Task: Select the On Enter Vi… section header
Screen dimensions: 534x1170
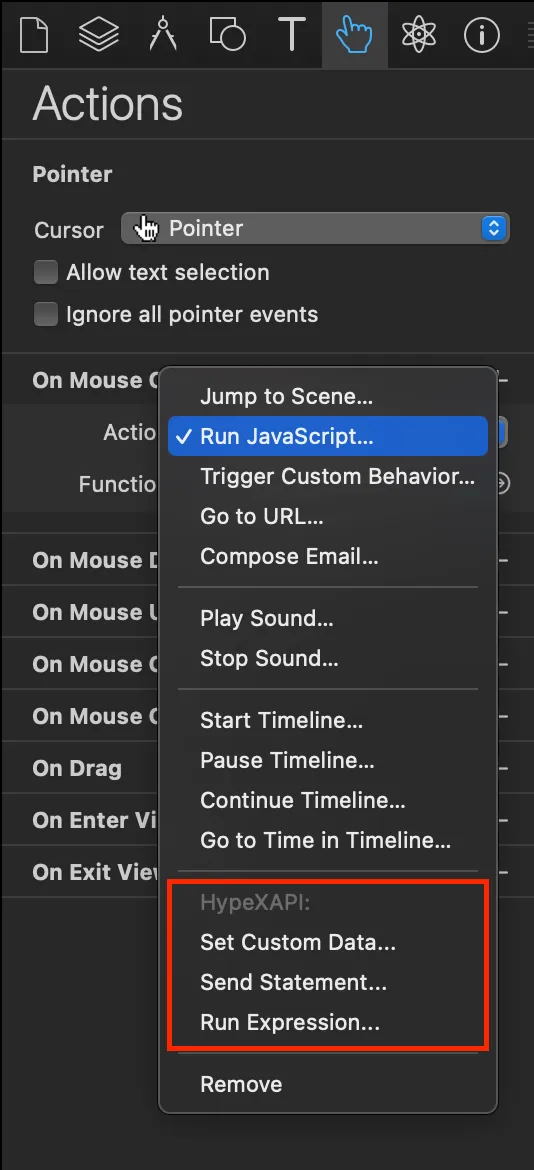Action: click(95, 820)
